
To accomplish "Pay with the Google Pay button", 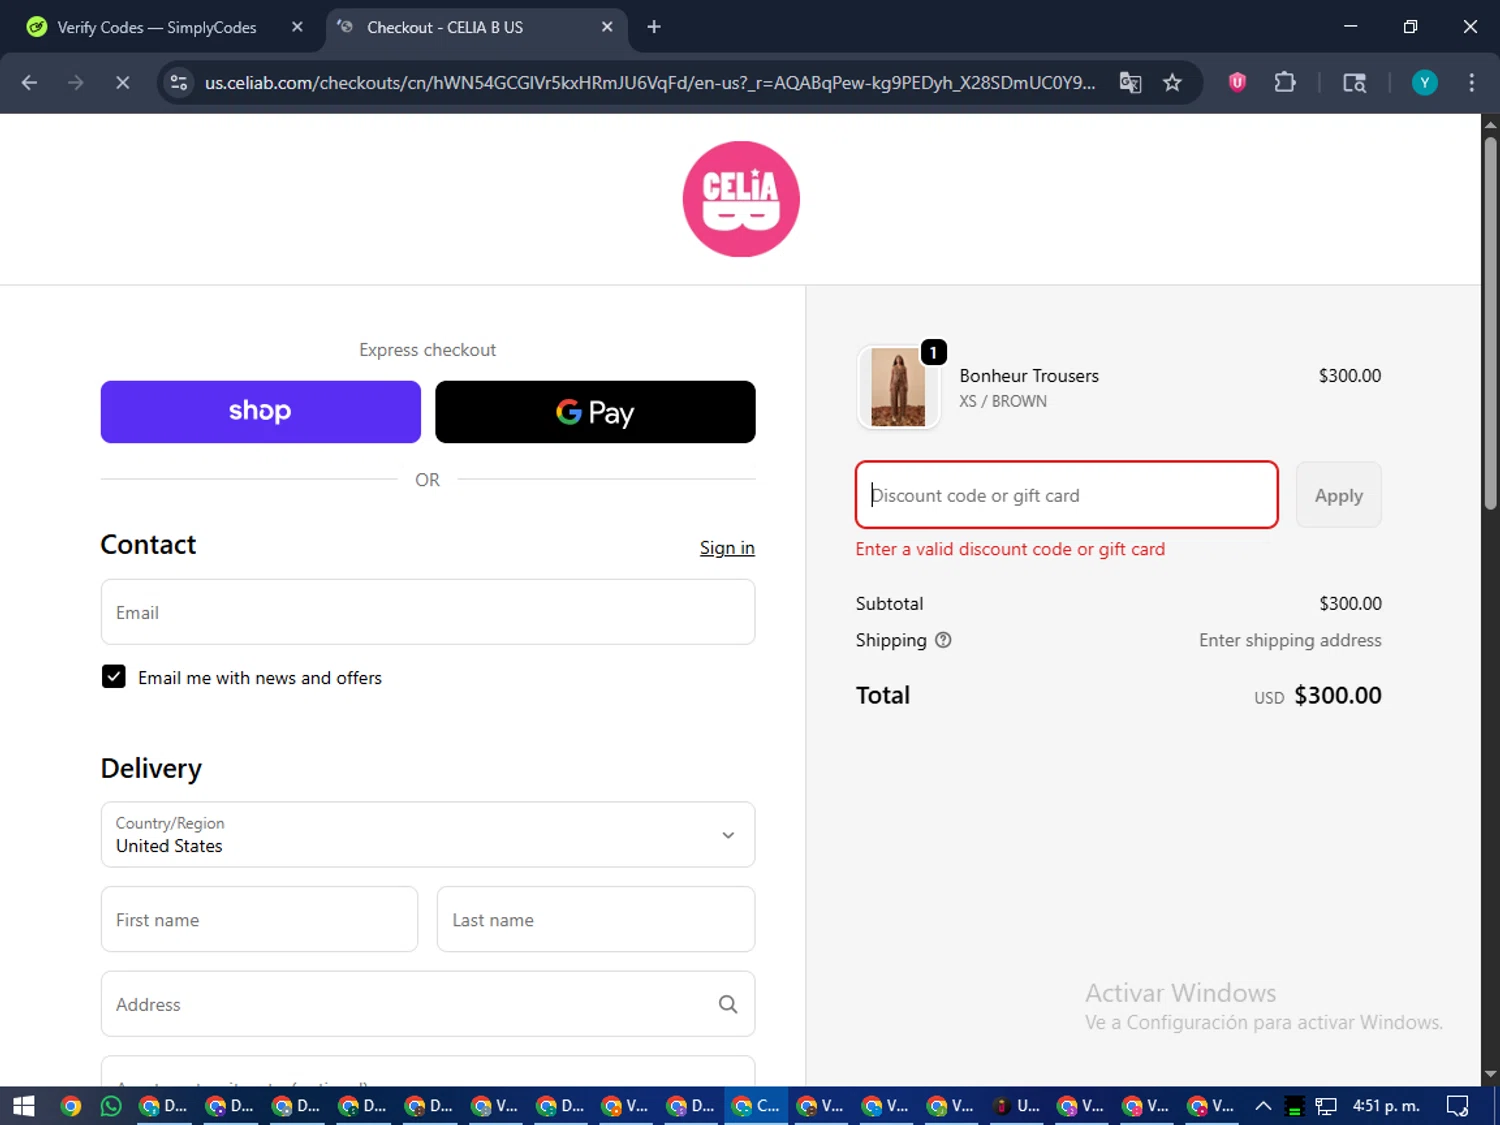I will 595,412.
